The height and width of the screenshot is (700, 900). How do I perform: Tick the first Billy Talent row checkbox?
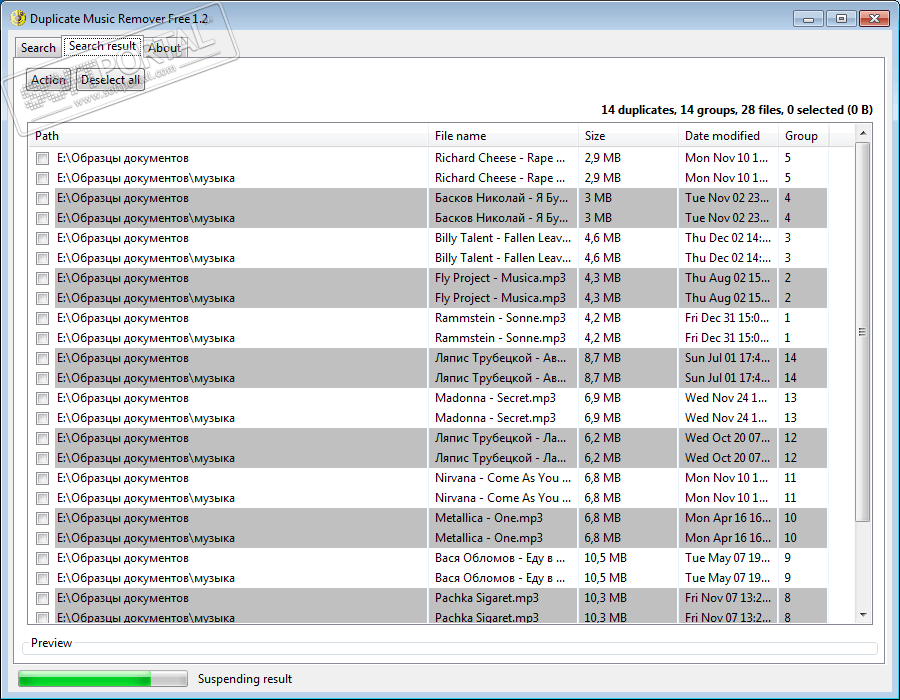42,238
